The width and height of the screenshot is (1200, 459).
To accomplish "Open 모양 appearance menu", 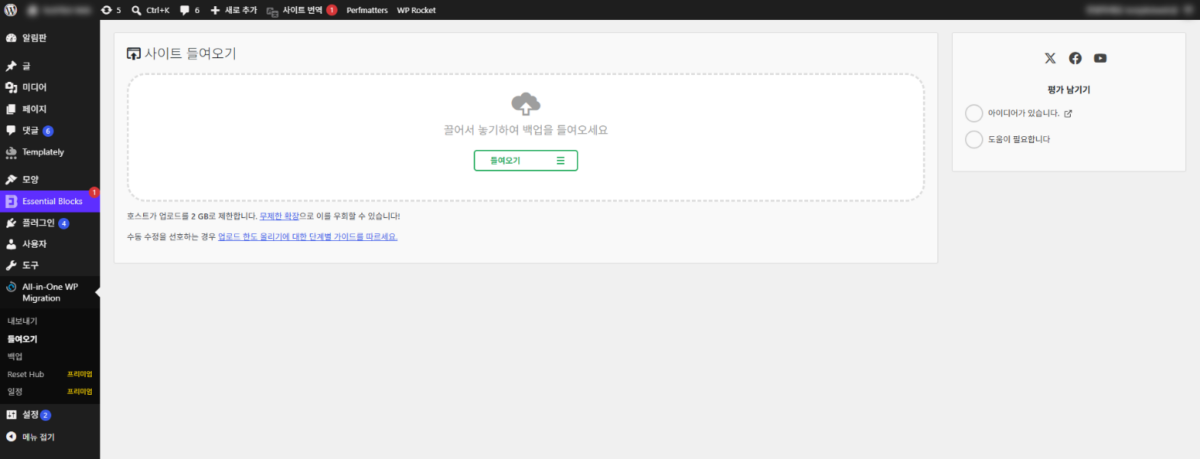I will click(x=50, y=179).
